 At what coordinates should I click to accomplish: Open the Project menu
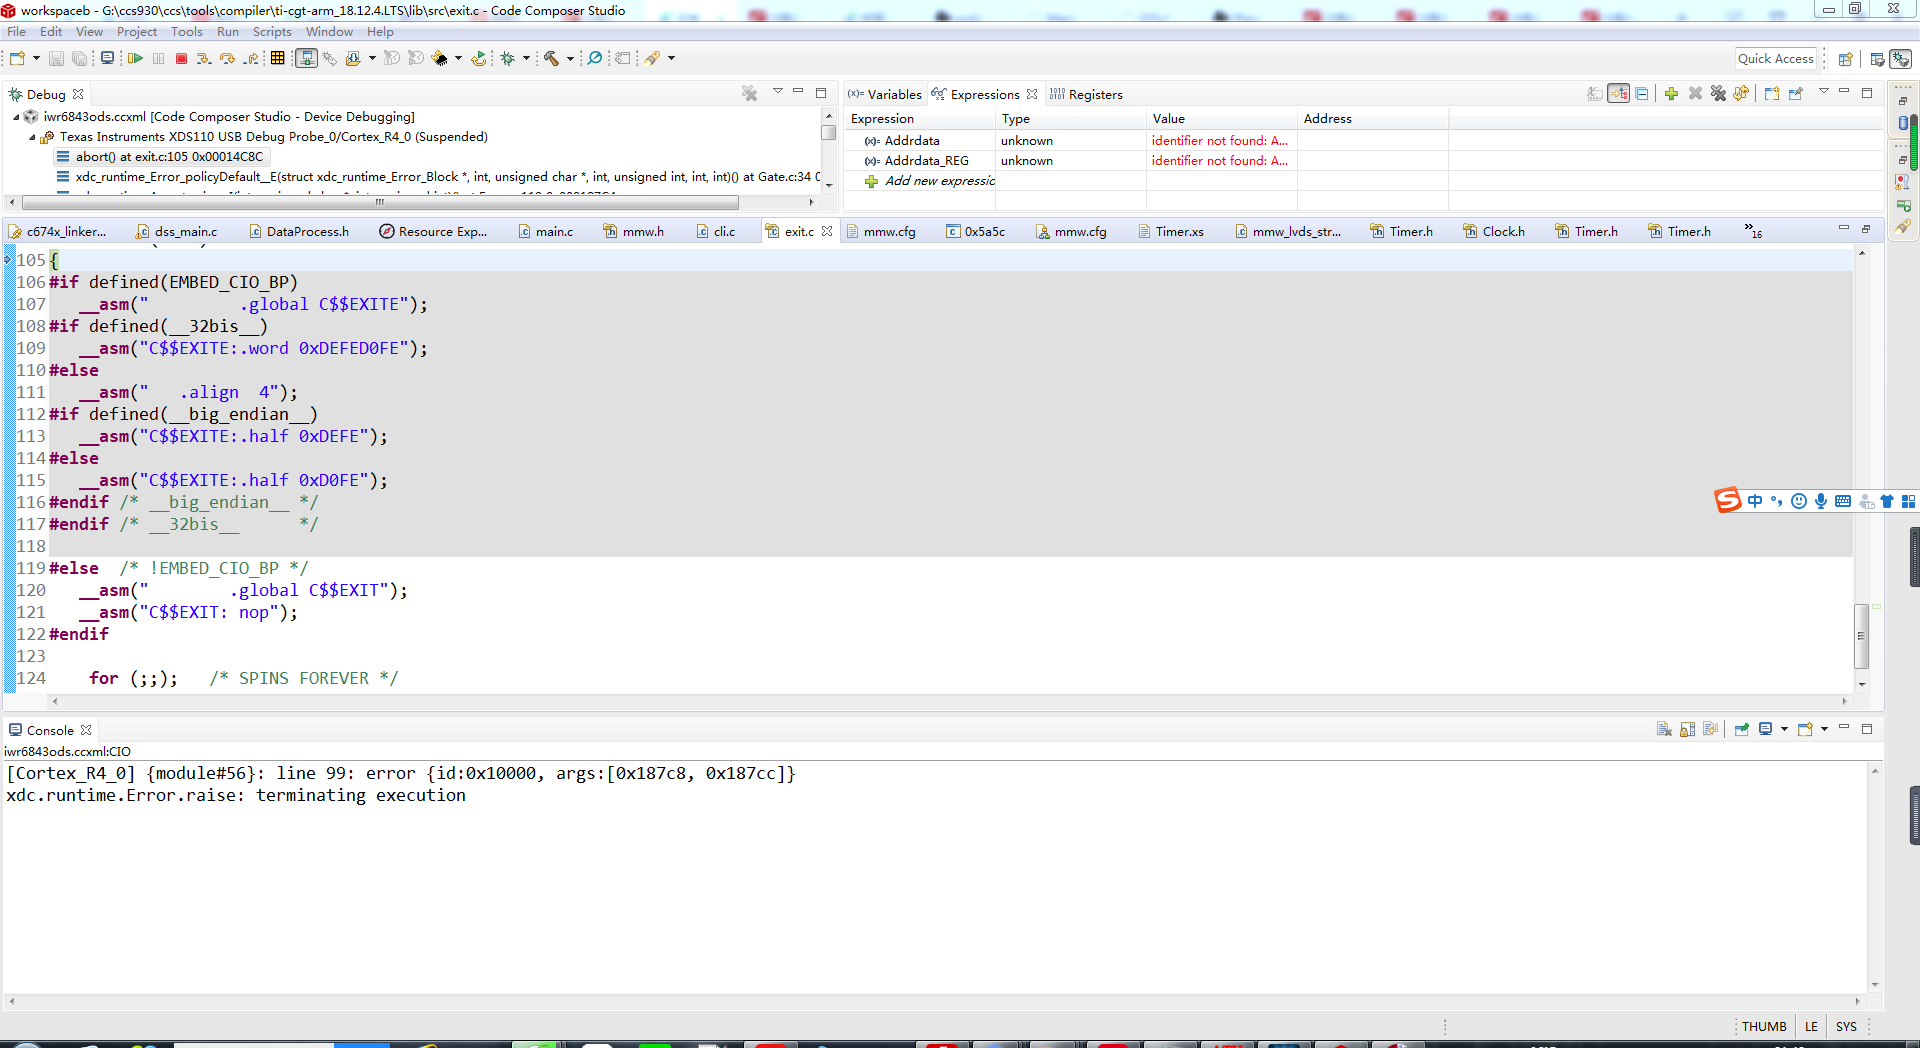coord(137,32)
